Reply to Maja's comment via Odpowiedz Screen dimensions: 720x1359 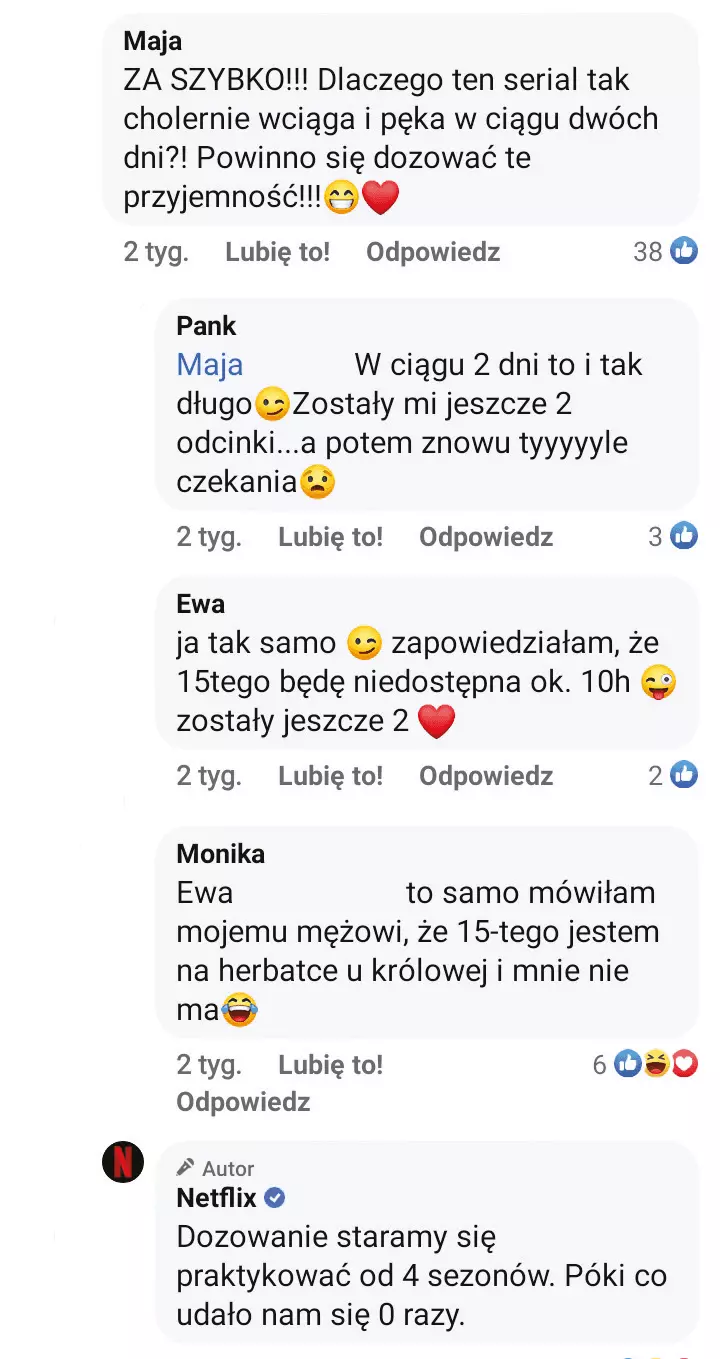[x=433, y=252]
